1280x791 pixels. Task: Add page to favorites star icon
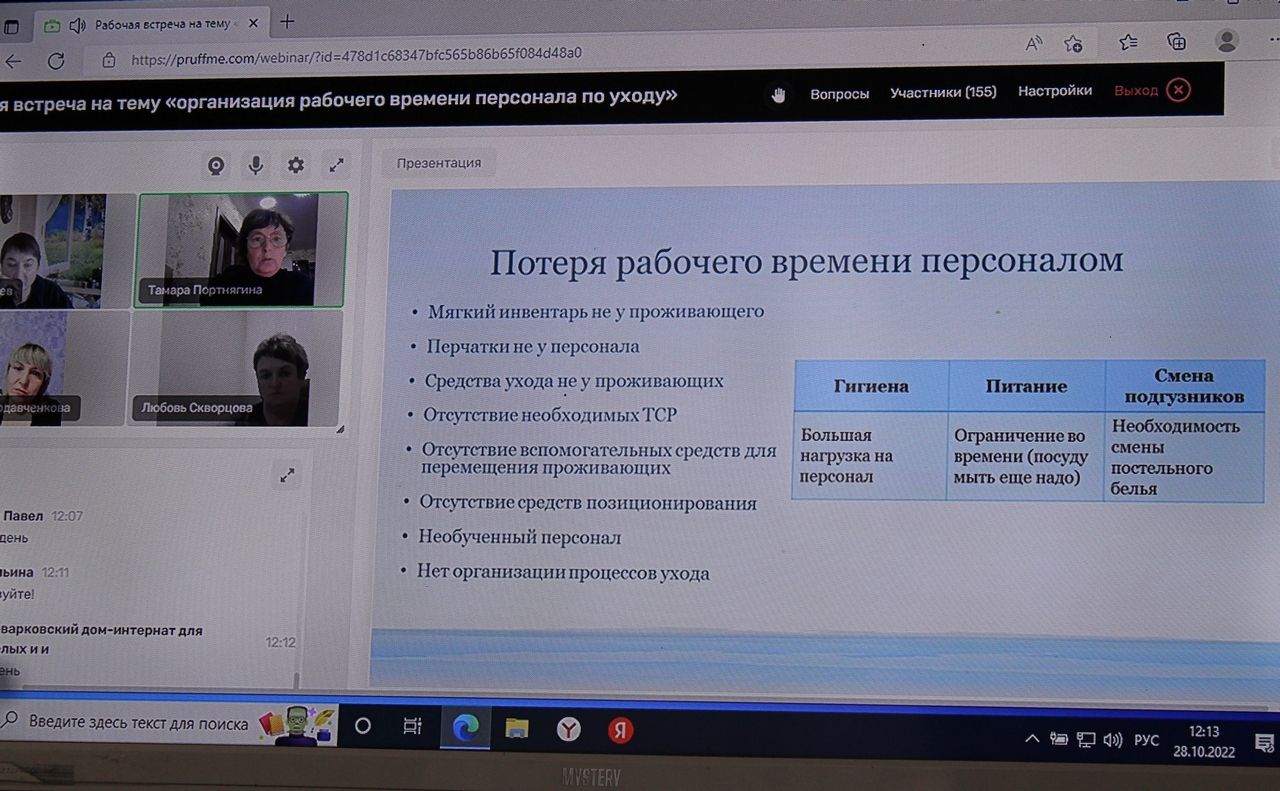1073,43
